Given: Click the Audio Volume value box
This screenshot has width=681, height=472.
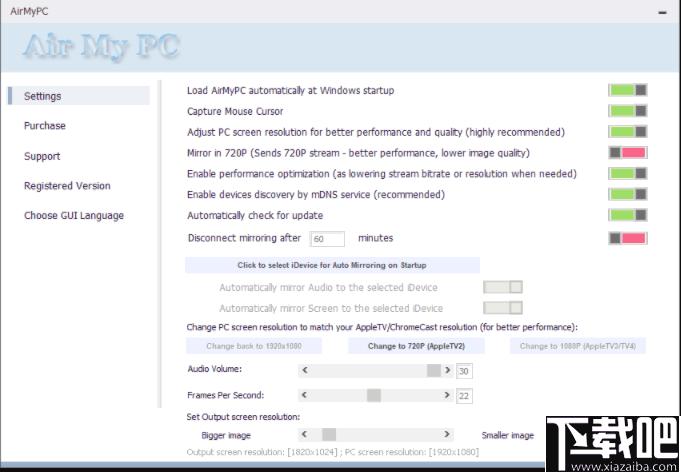Looking at the screenshot, I should (x=464, y=371).
